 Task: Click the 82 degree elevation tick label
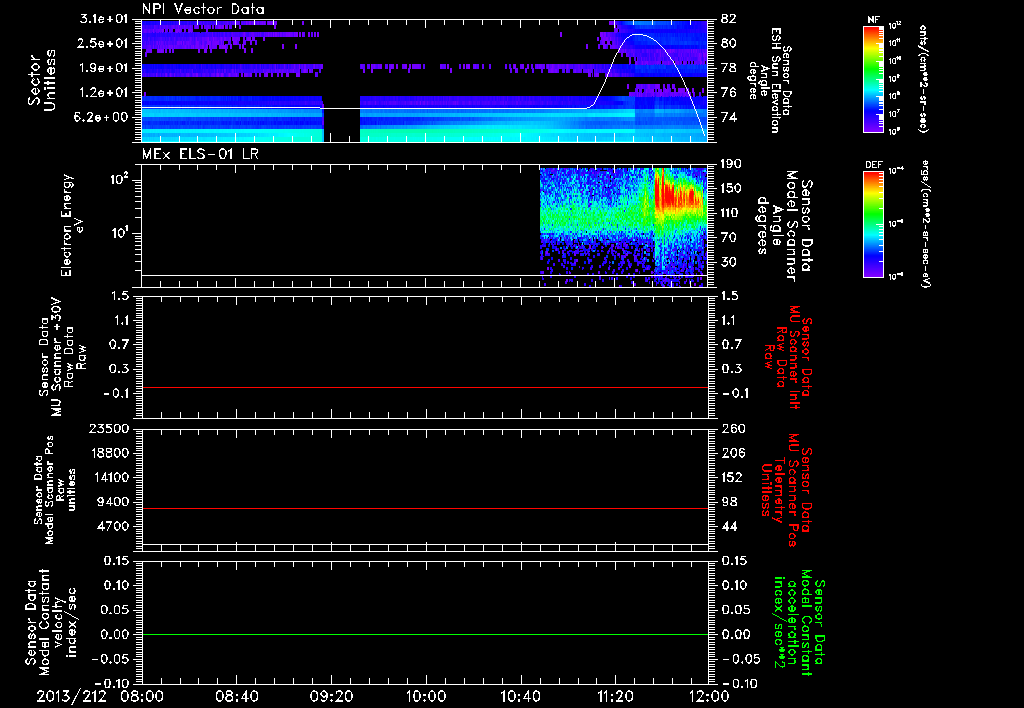point(728,19)
